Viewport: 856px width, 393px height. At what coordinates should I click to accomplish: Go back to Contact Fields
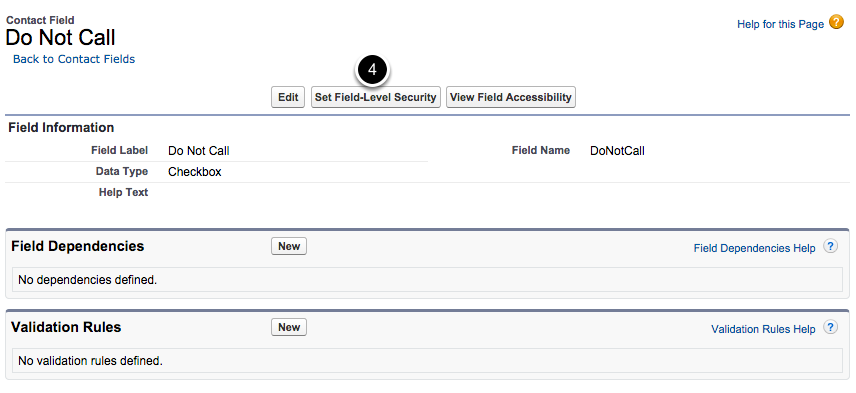coord(74,59)
